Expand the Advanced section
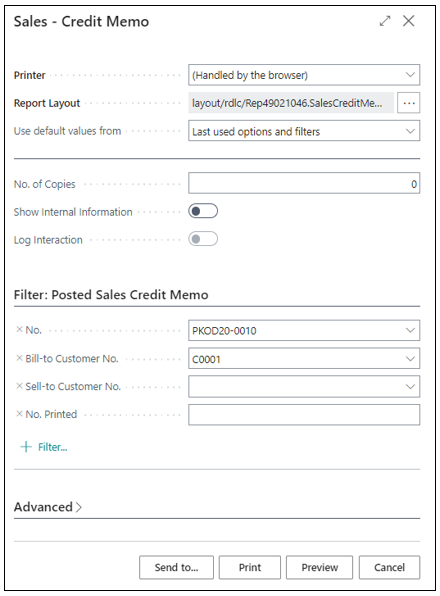440x596 pixels. (x=48, y=507)
